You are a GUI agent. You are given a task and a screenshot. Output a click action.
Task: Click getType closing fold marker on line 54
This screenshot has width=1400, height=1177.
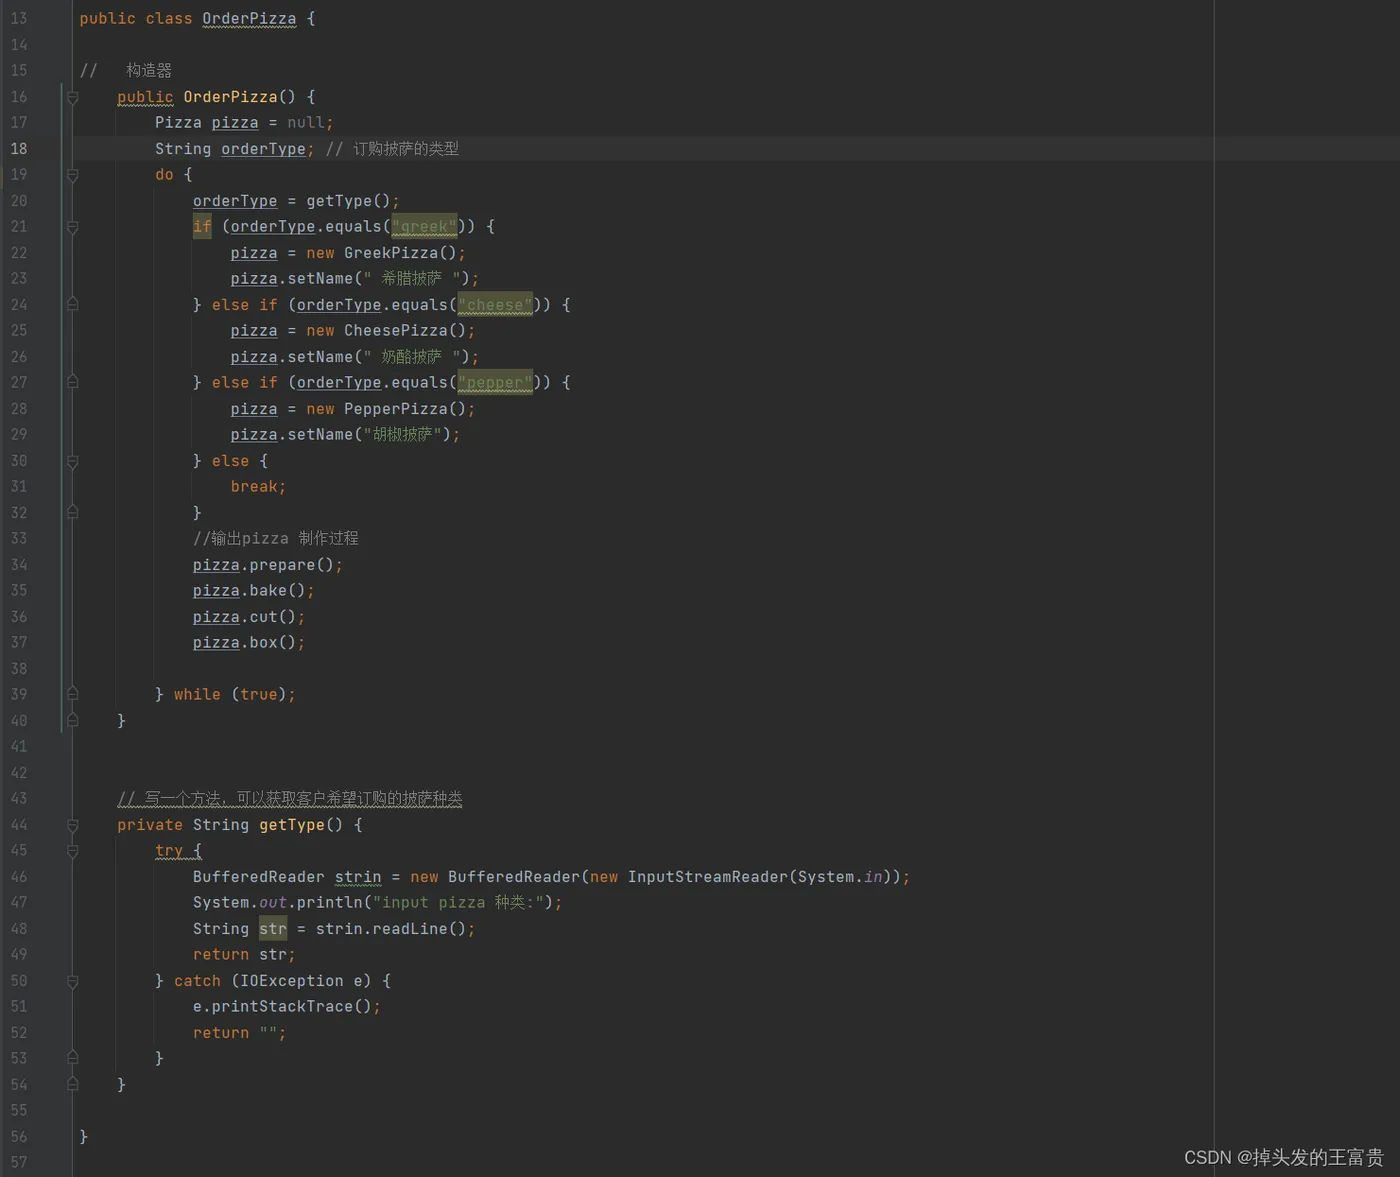click(x=72, y=1085)
